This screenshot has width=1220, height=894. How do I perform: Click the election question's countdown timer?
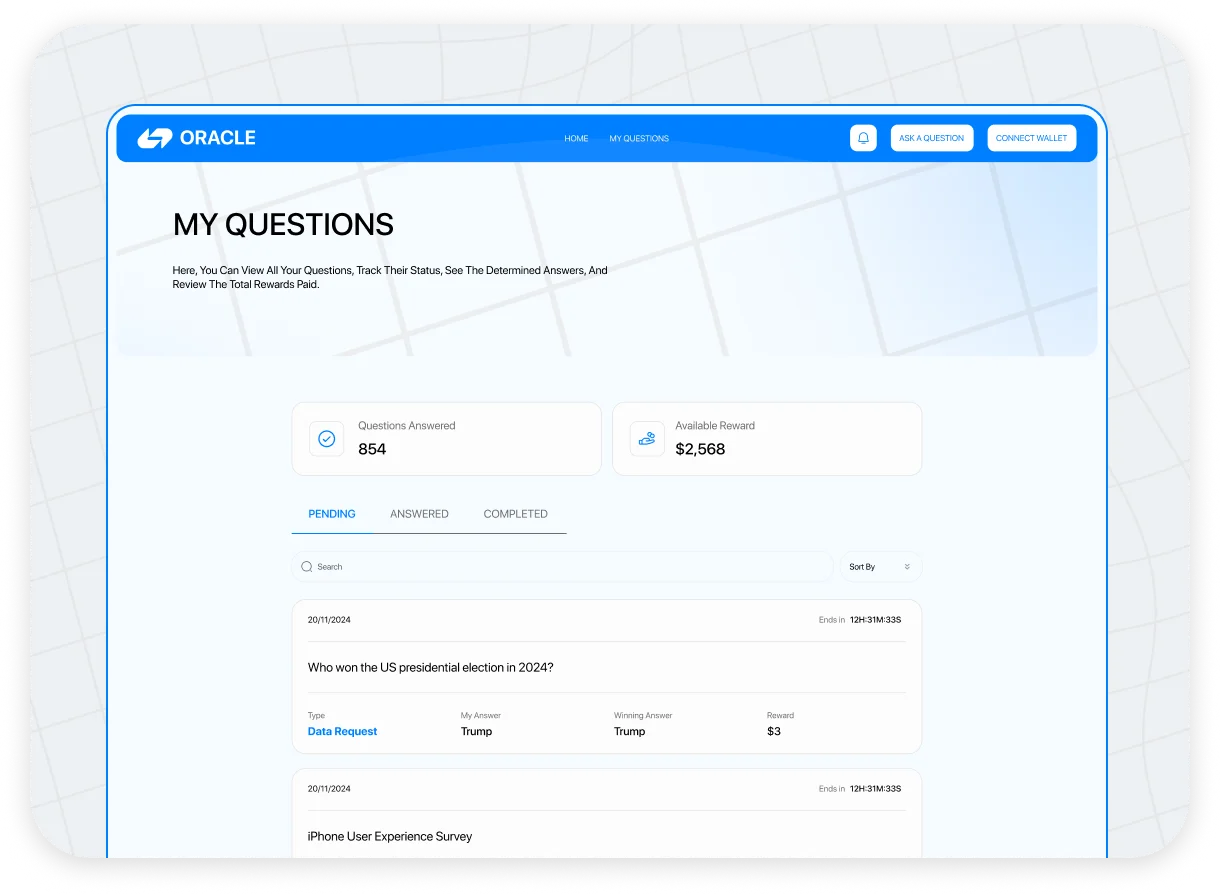[875, 620]
